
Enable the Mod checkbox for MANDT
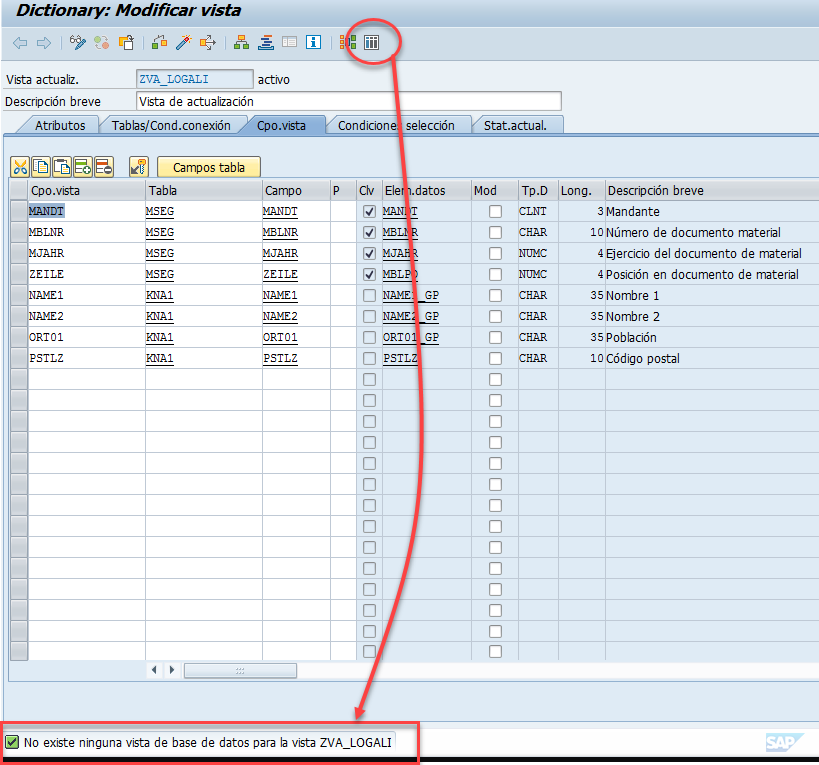click(x=495, y=211)
